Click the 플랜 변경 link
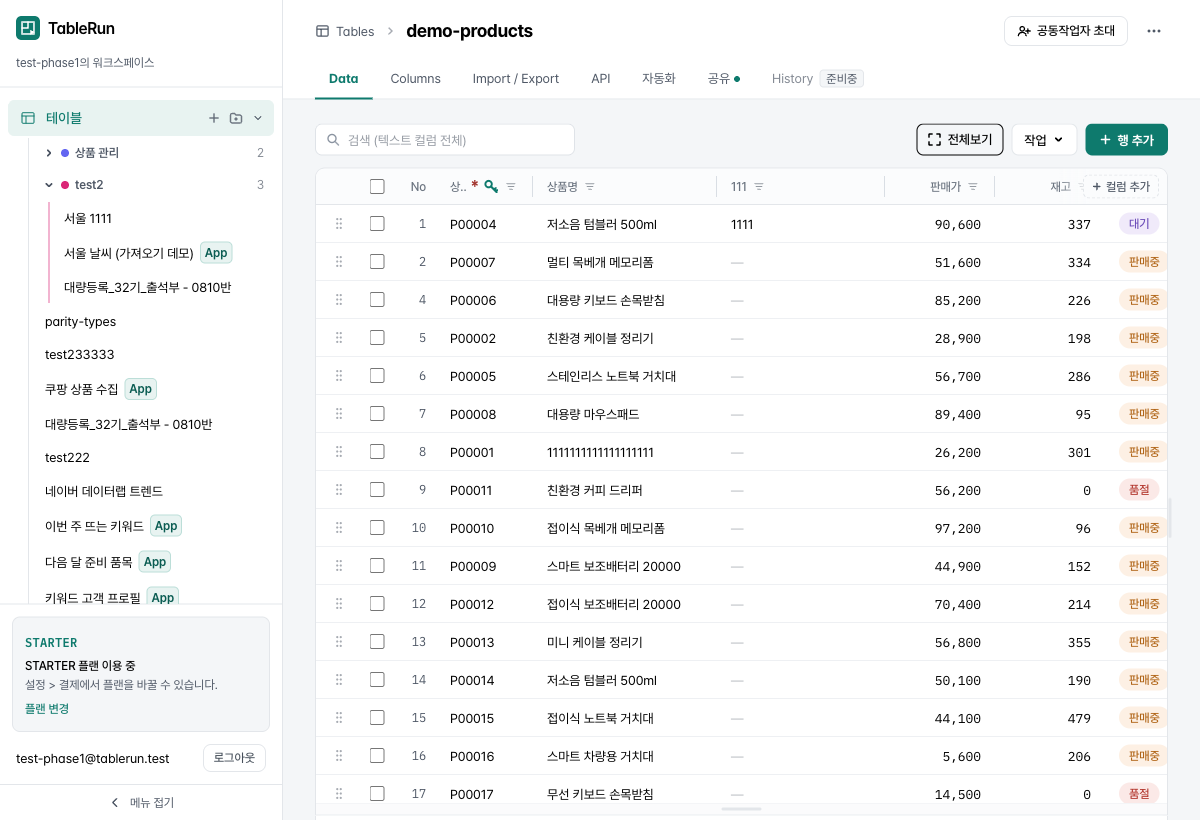 [47, 709]
